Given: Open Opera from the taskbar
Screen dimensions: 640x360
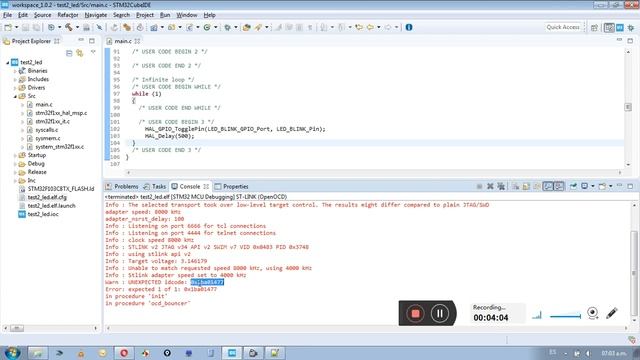Looking at the screenshot, I should pyautogui.click(x=124, y=353).
